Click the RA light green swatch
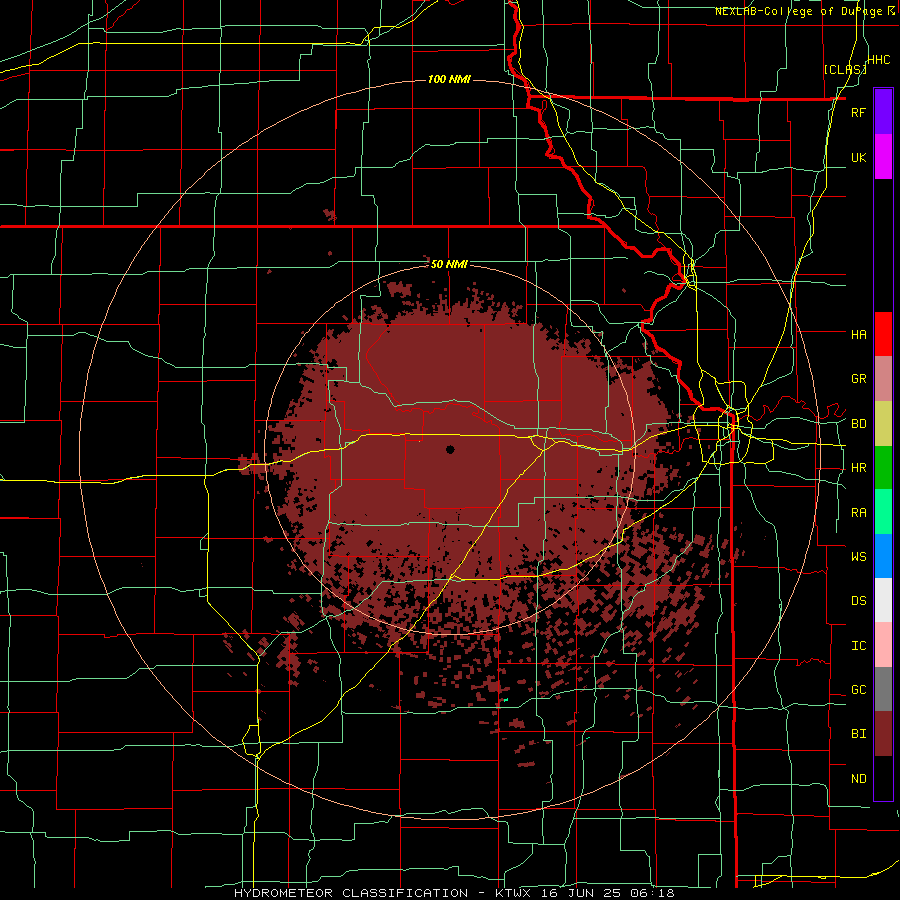This screenshot has width=900, height=900. click(883, 512)
